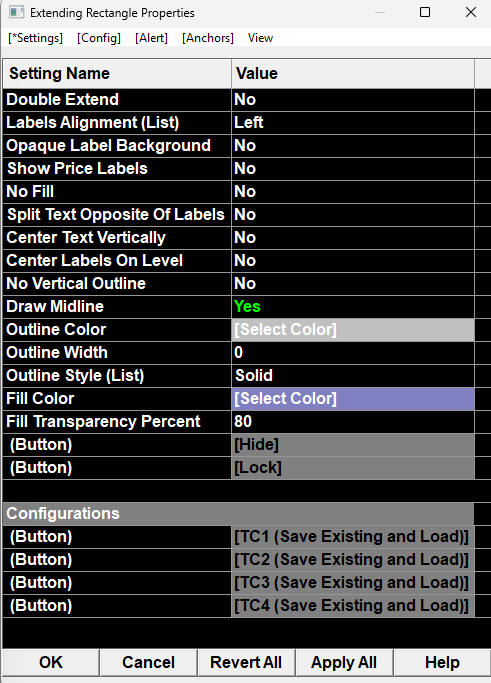Open the Config menu
Image resolution: width=491 pixels, height=683 pixels.
pyautogui.click(x=99, y=38)
